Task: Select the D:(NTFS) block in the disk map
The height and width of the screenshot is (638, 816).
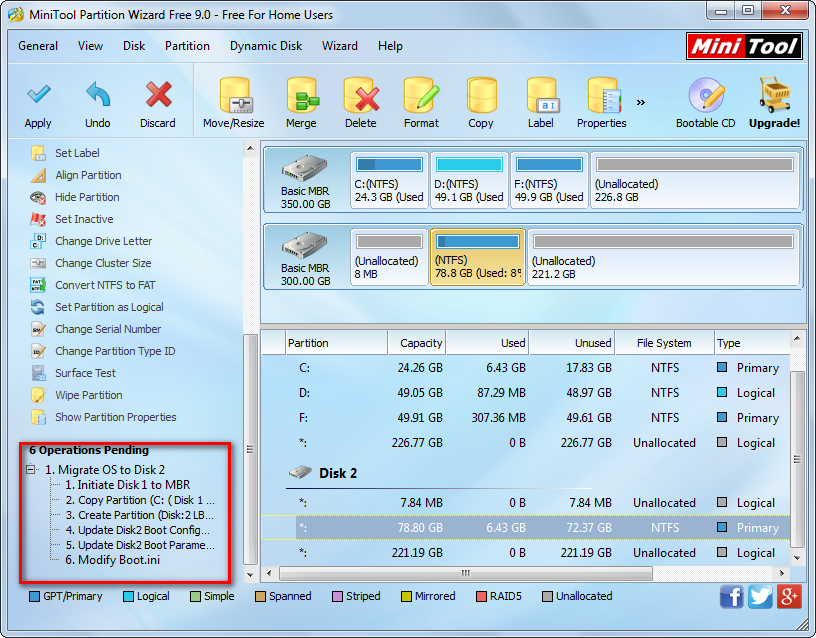Action: (x=469, y=180)
